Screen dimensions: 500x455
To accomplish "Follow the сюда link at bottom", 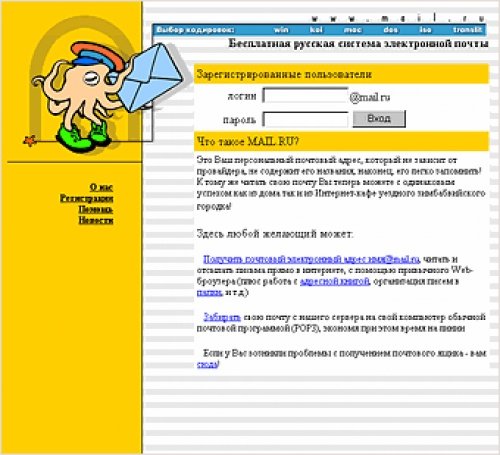I will pyautogui.click(x=207, y=364).
